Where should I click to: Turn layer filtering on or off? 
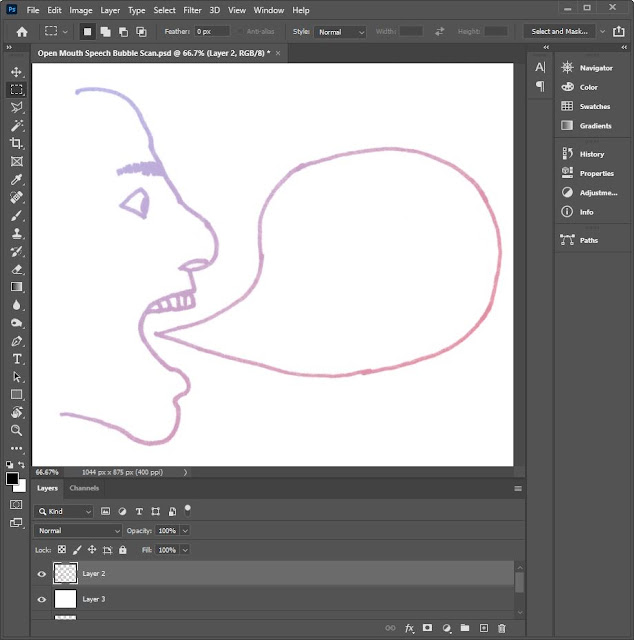(x=187, y=510)
